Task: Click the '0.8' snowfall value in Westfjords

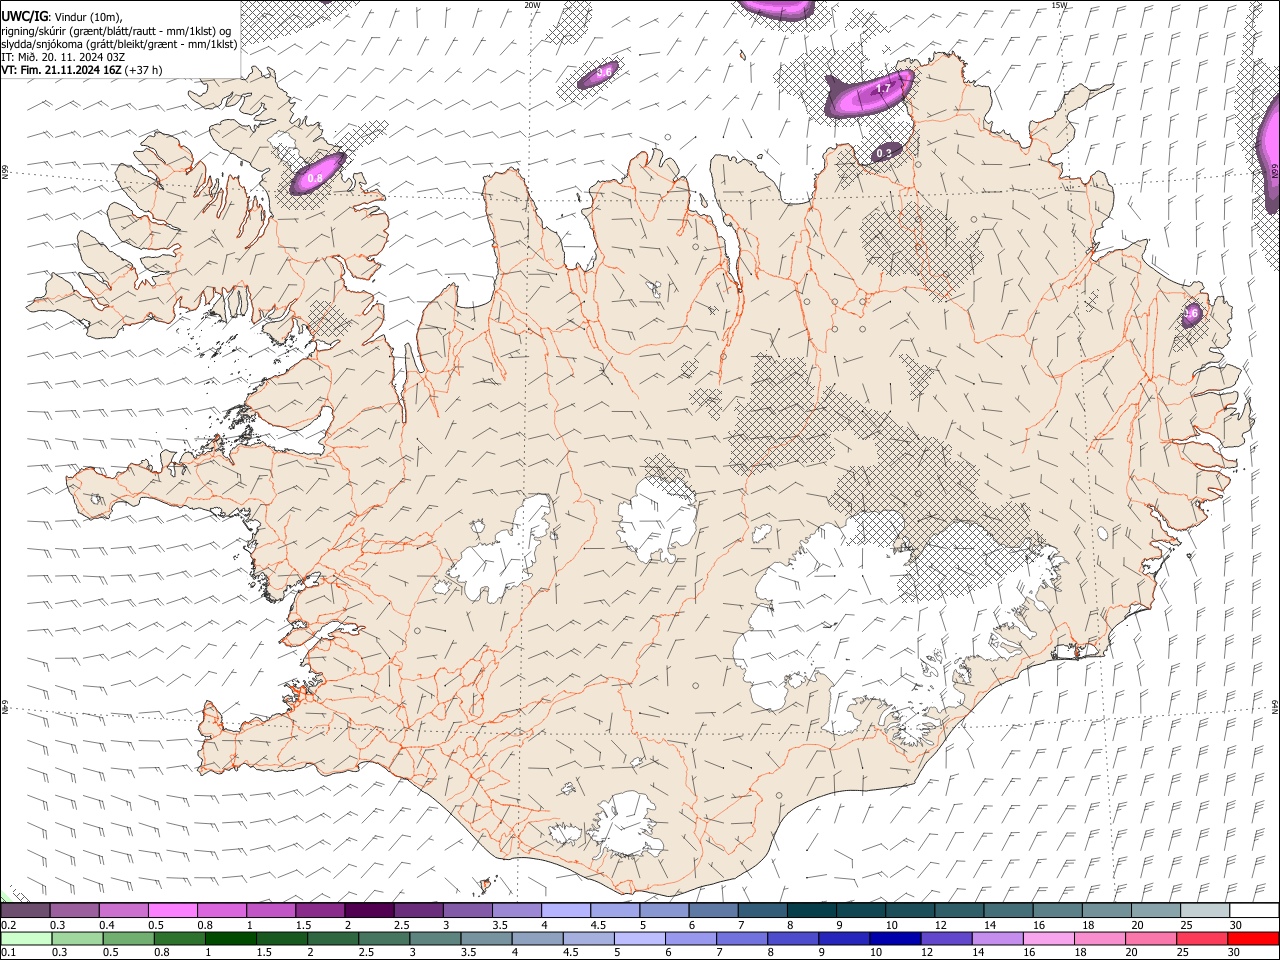Action: [x=315, y=178]
